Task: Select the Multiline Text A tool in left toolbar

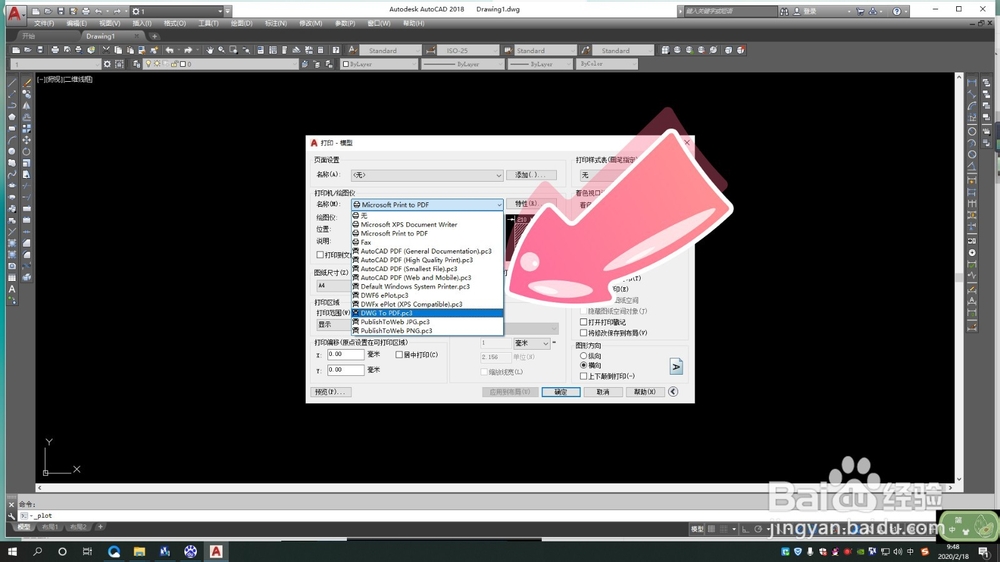Action: tap(12, 289)
